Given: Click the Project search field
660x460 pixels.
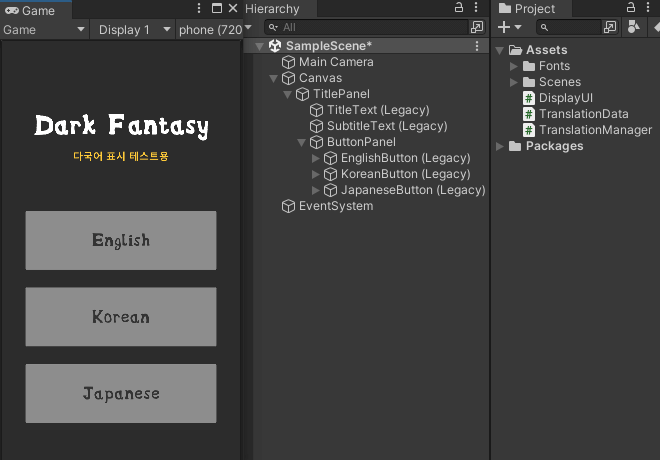Looking at the screenshot, I should (568, 27).
